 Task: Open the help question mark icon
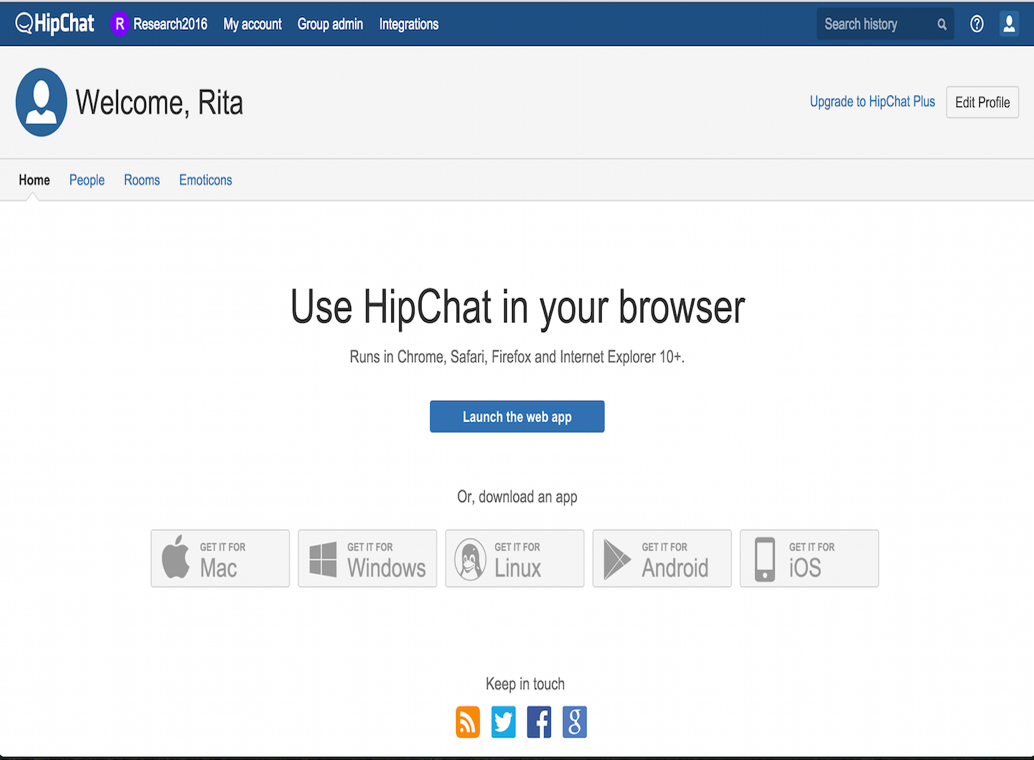click(x=977, y=24)
